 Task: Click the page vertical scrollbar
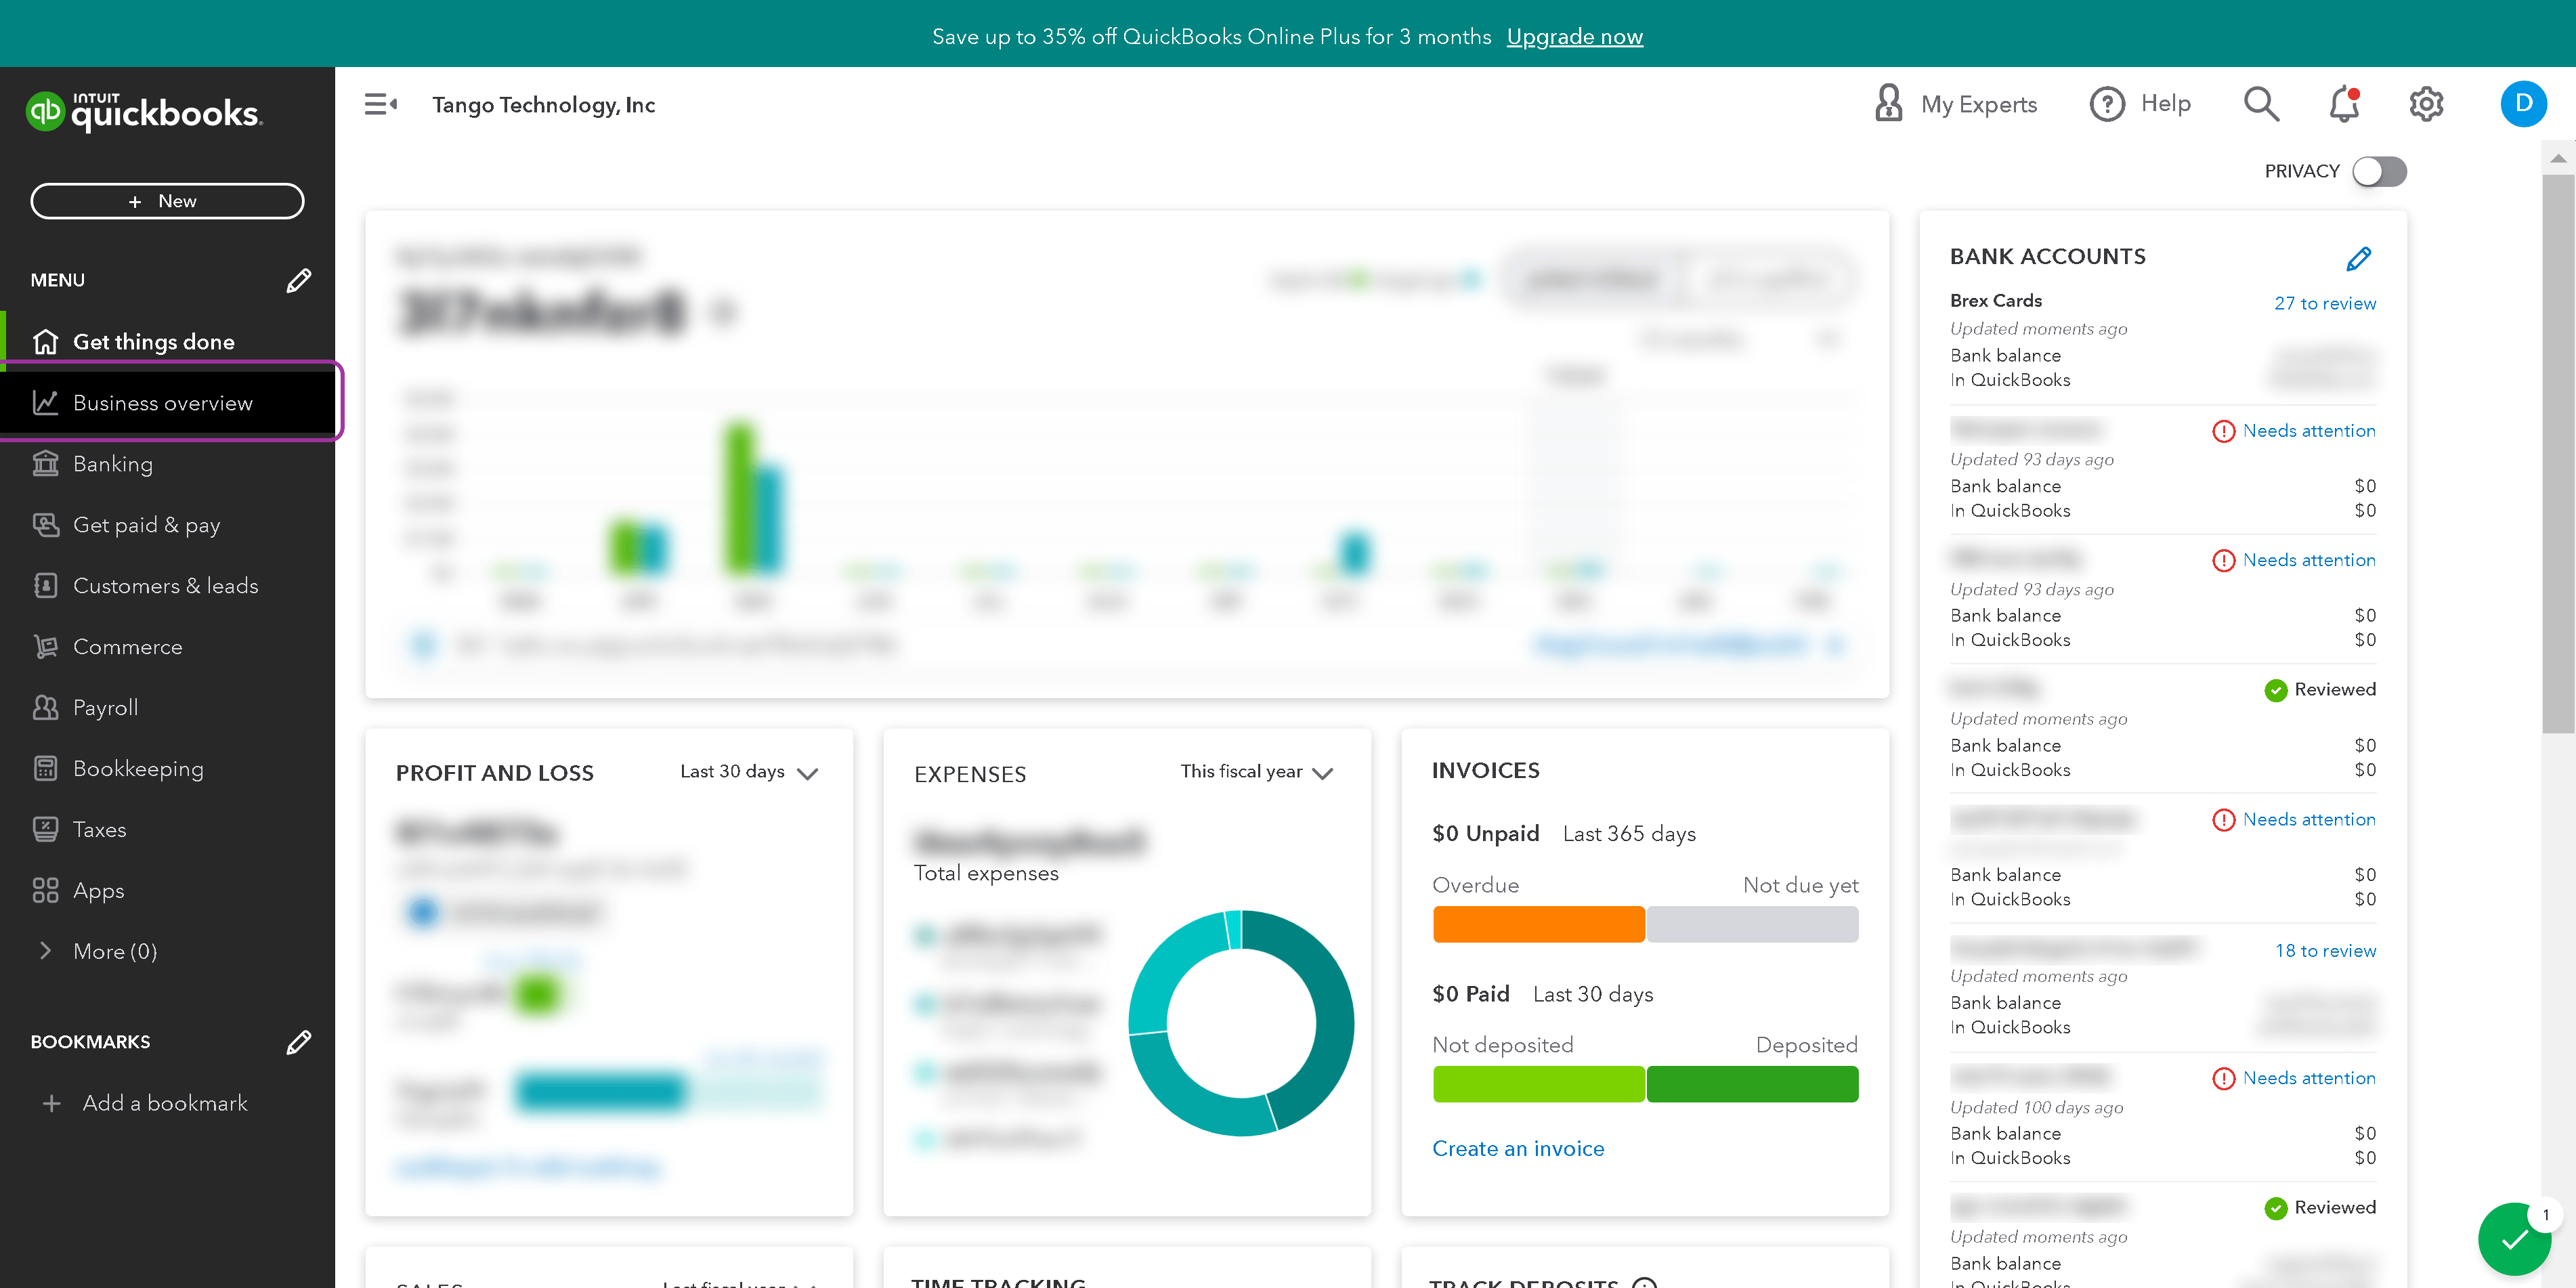point(2558,455)
